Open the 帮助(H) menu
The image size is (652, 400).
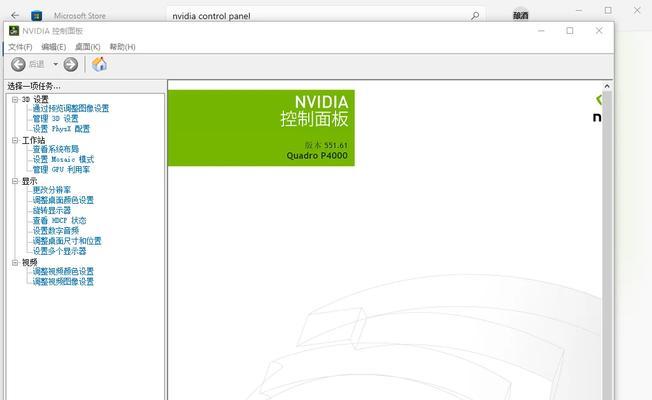122,47
